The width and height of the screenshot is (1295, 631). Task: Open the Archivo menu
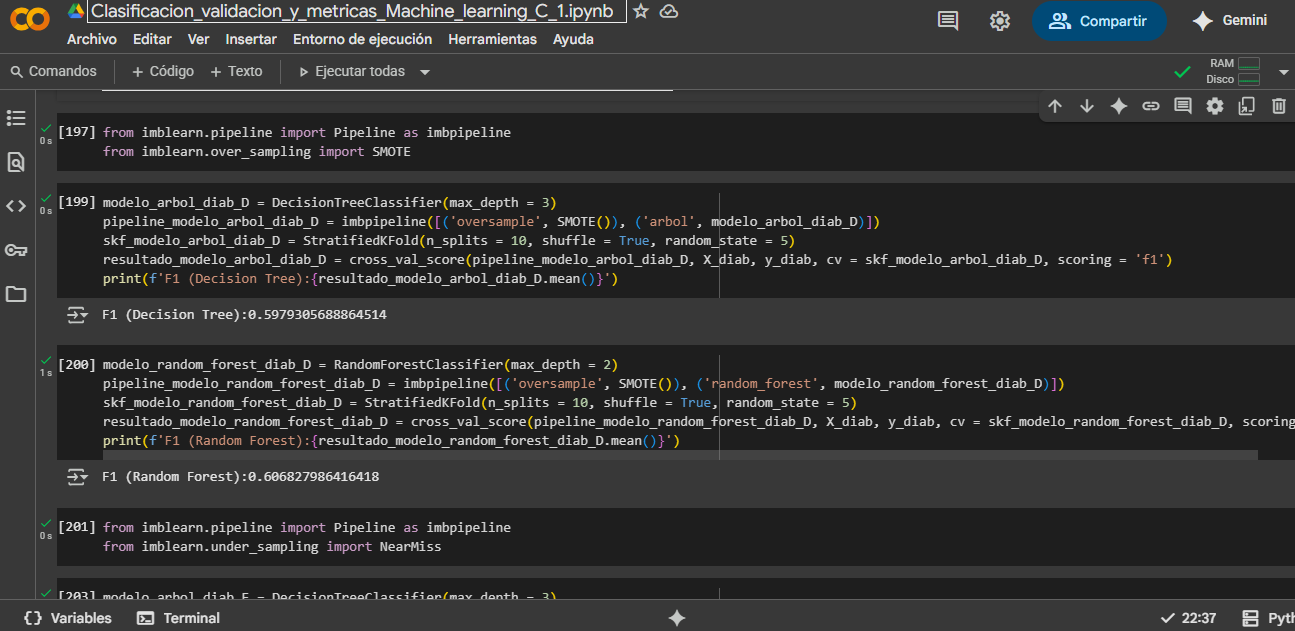pyautogui.click(x=92, y=39)
